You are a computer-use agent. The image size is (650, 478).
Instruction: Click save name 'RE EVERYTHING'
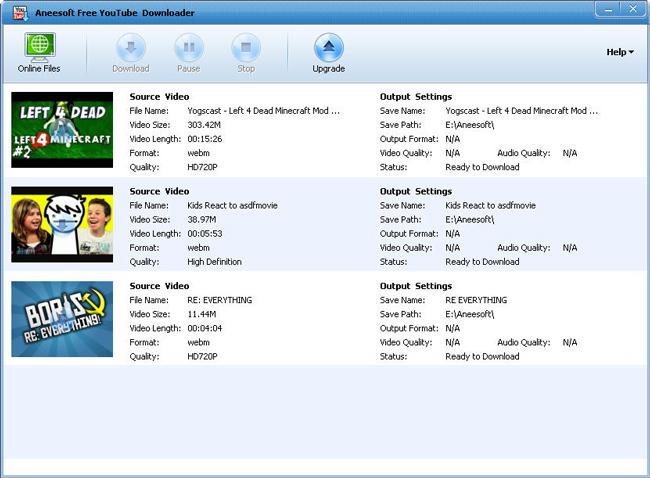pos(476,300)
